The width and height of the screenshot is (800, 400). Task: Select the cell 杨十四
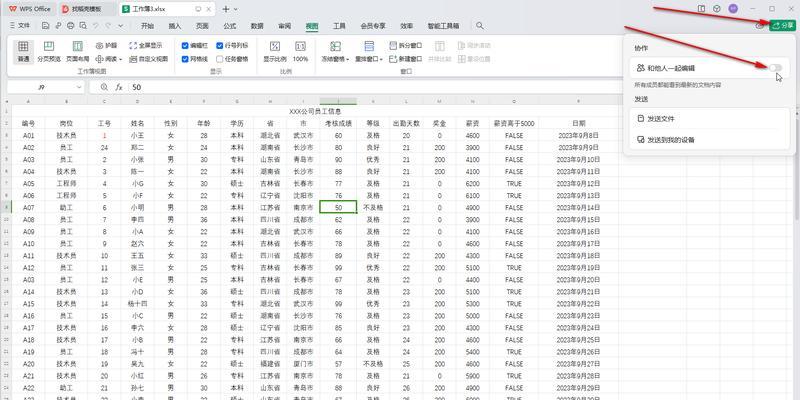click(138, 304)
